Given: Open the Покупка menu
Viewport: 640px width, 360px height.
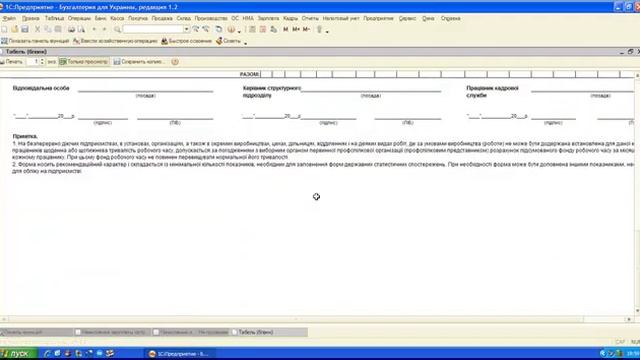Looking at the screenshot, I should [x=138, y=18].
